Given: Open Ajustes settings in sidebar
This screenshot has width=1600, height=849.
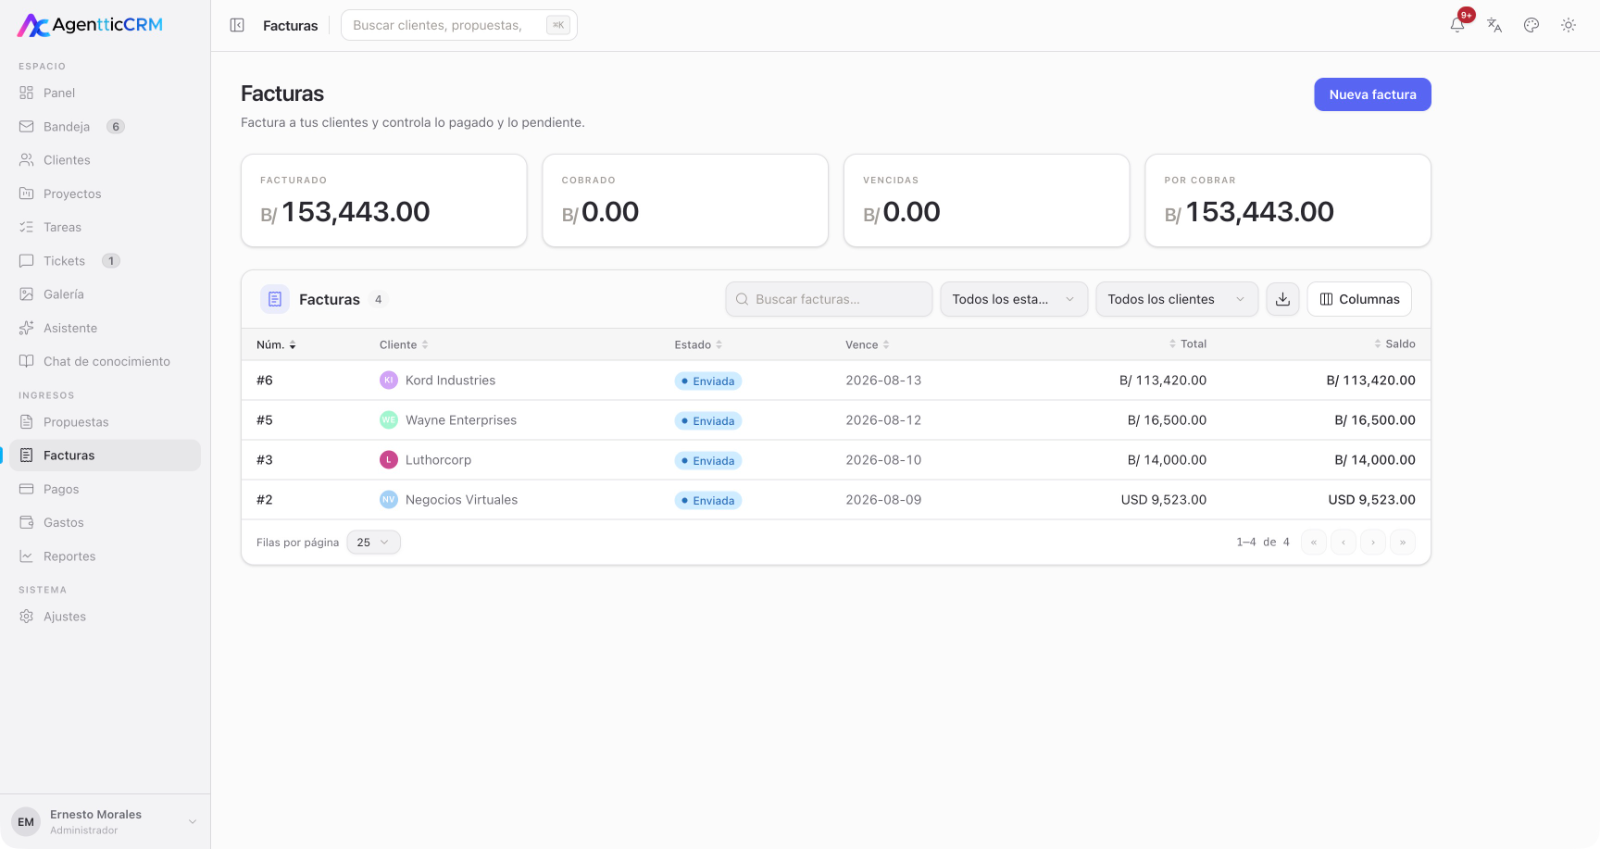Looking at the screenshot, I should tap(105, 616).
